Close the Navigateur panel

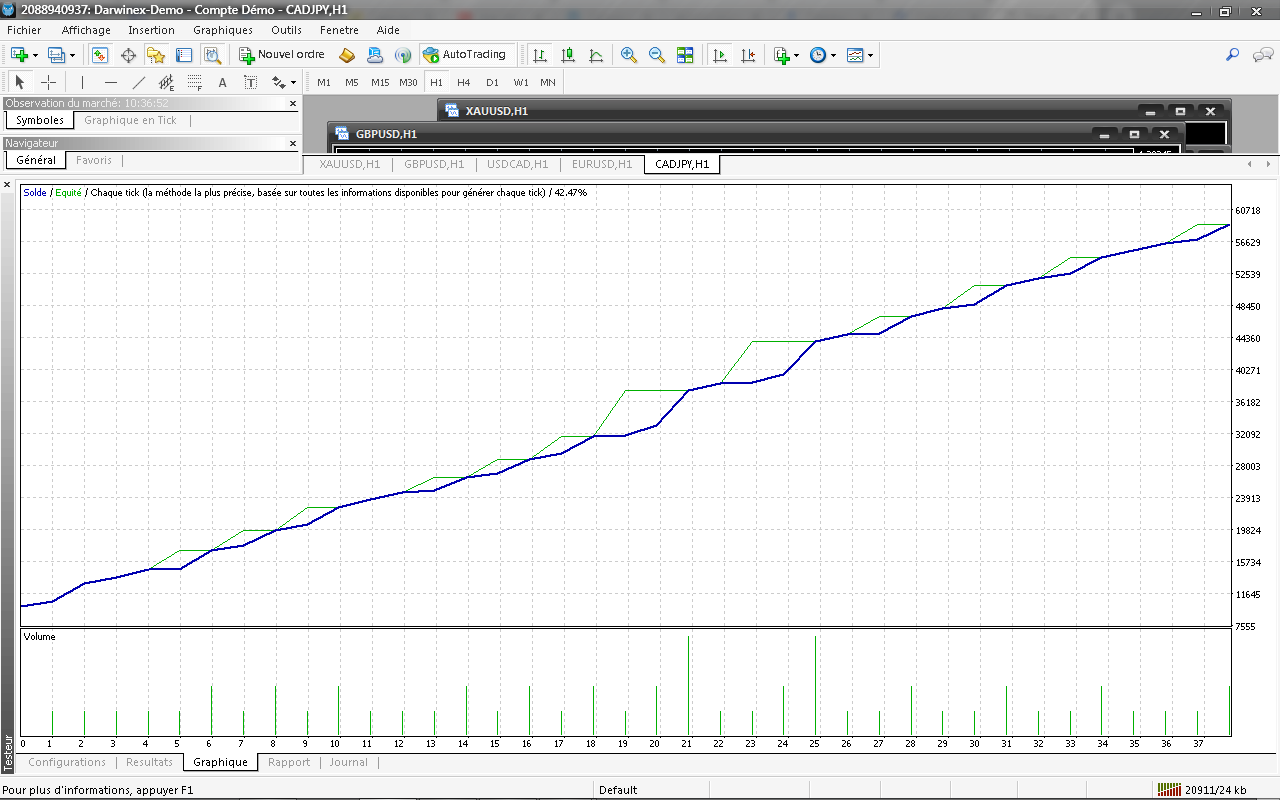[x=293, y=143]
